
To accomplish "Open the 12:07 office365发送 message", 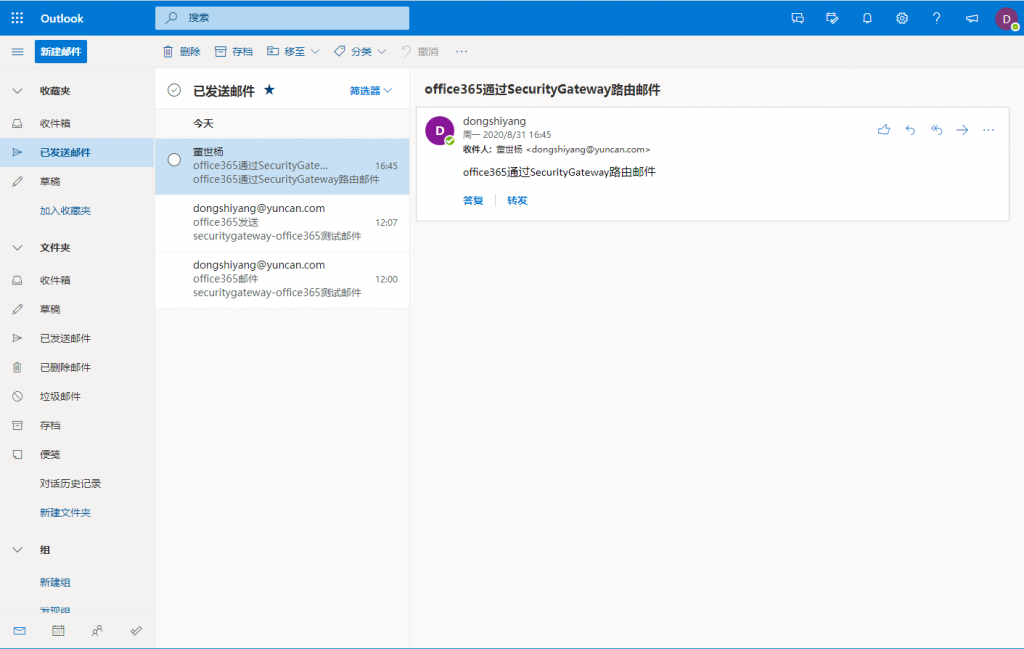I will pyautogui.click(x=282, y=223).
